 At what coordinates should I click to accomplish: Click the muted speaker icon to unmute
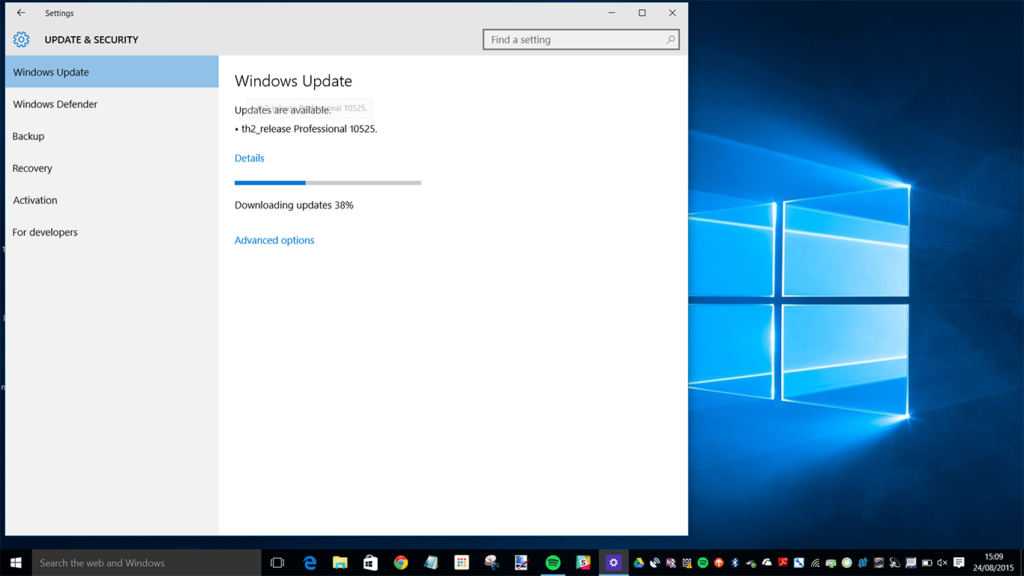pyautogui.click(x=942, y=562)
